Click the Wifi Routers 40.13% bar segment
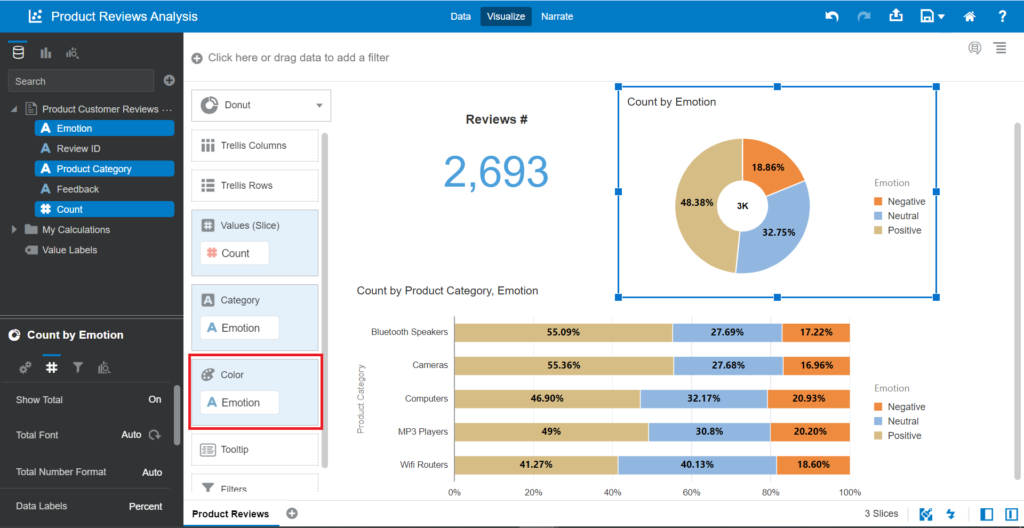The height and width of the screenshot is (528, 1024). [x=697, y=465]
